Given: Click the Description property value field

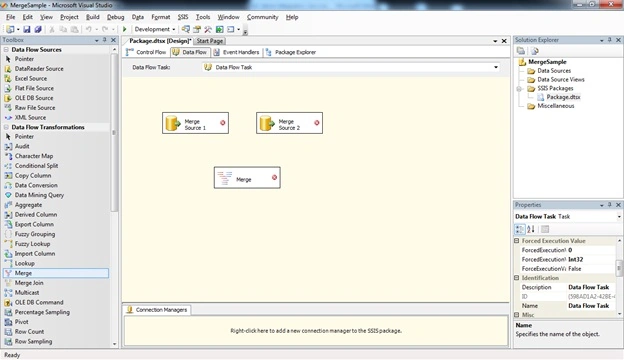Looking at the screenshot, I should 591,287.
